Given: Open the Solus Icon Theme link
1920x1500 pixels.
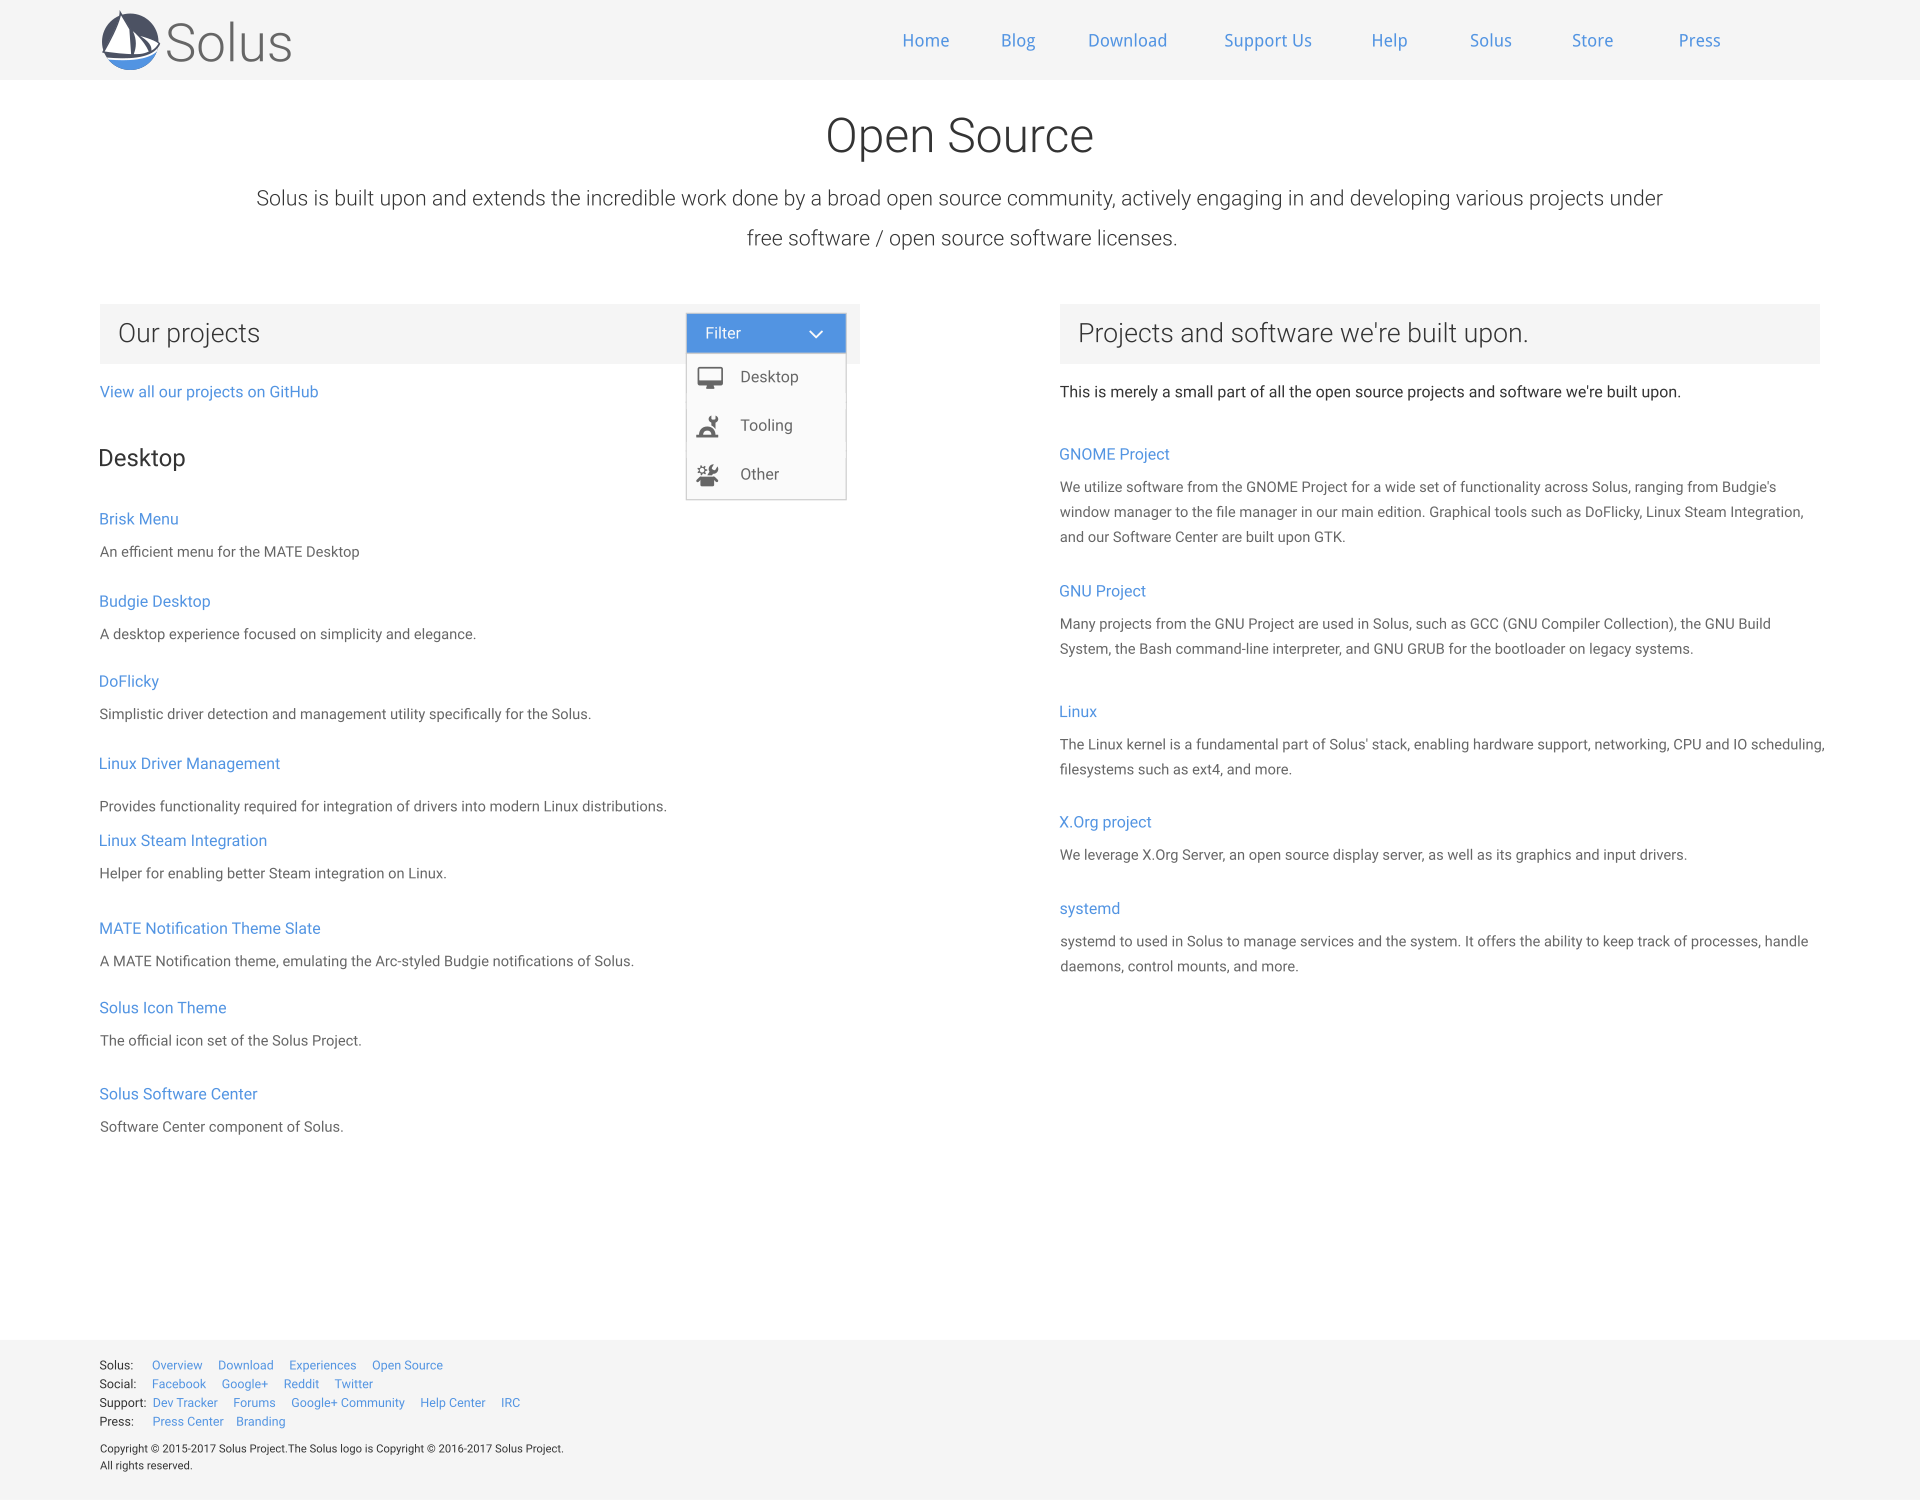Looking at the screenshot, I should (x=163, y=1008).
